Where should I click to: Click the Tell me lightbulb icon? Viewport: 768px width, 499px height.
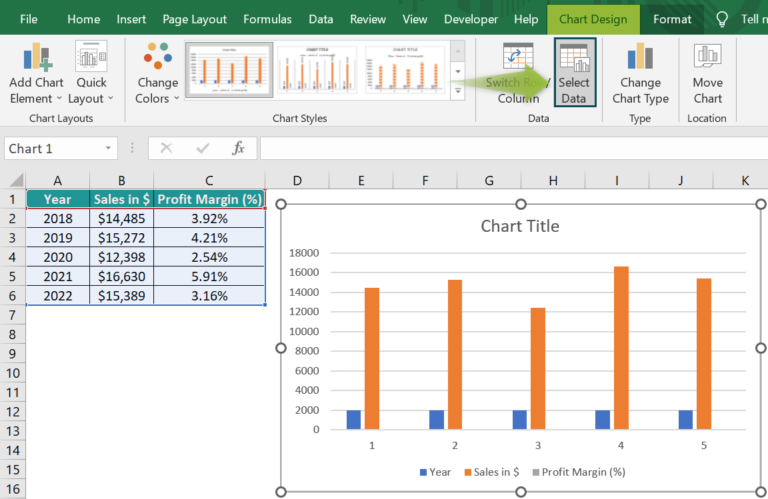coord(721,20)
